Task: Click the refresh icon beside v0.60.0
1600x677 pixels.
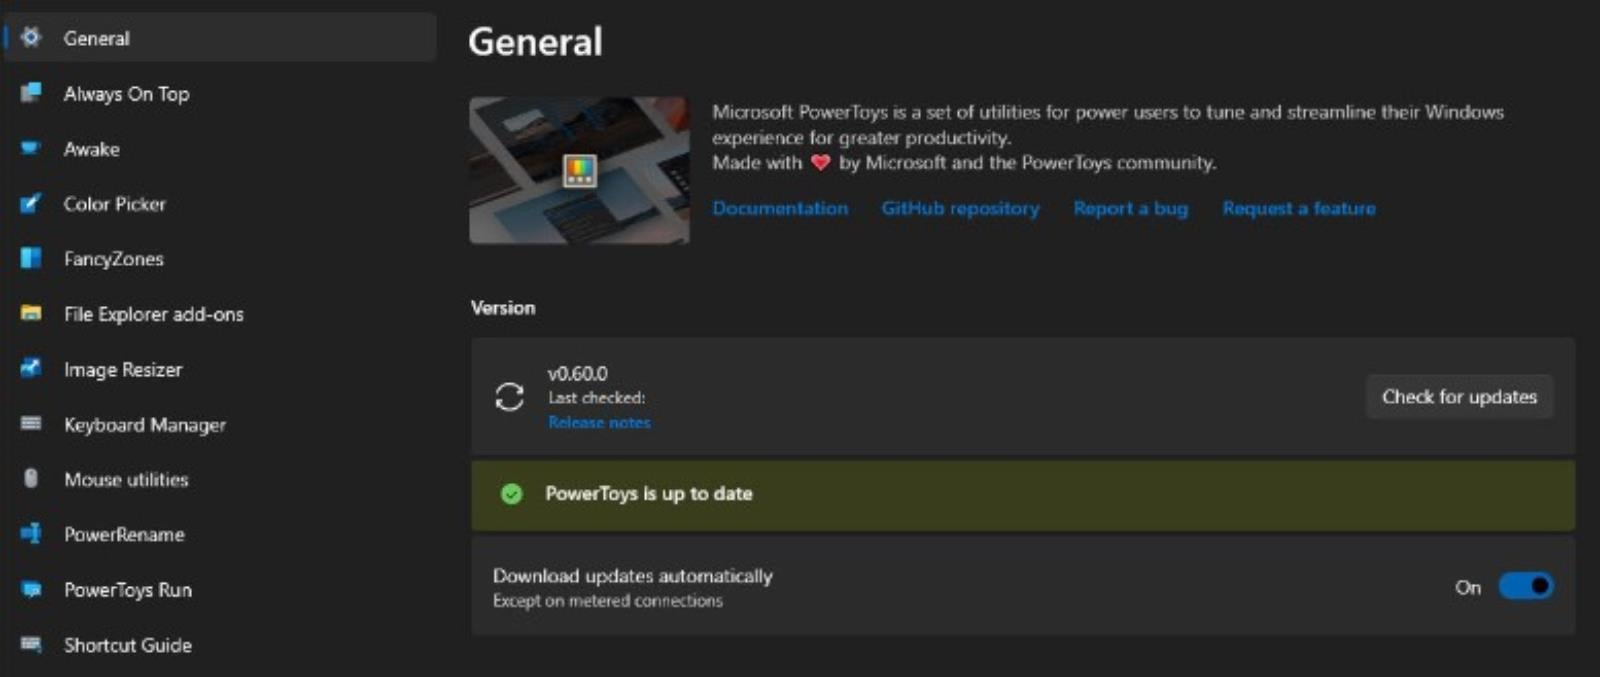Action: (x=509, y=397)
